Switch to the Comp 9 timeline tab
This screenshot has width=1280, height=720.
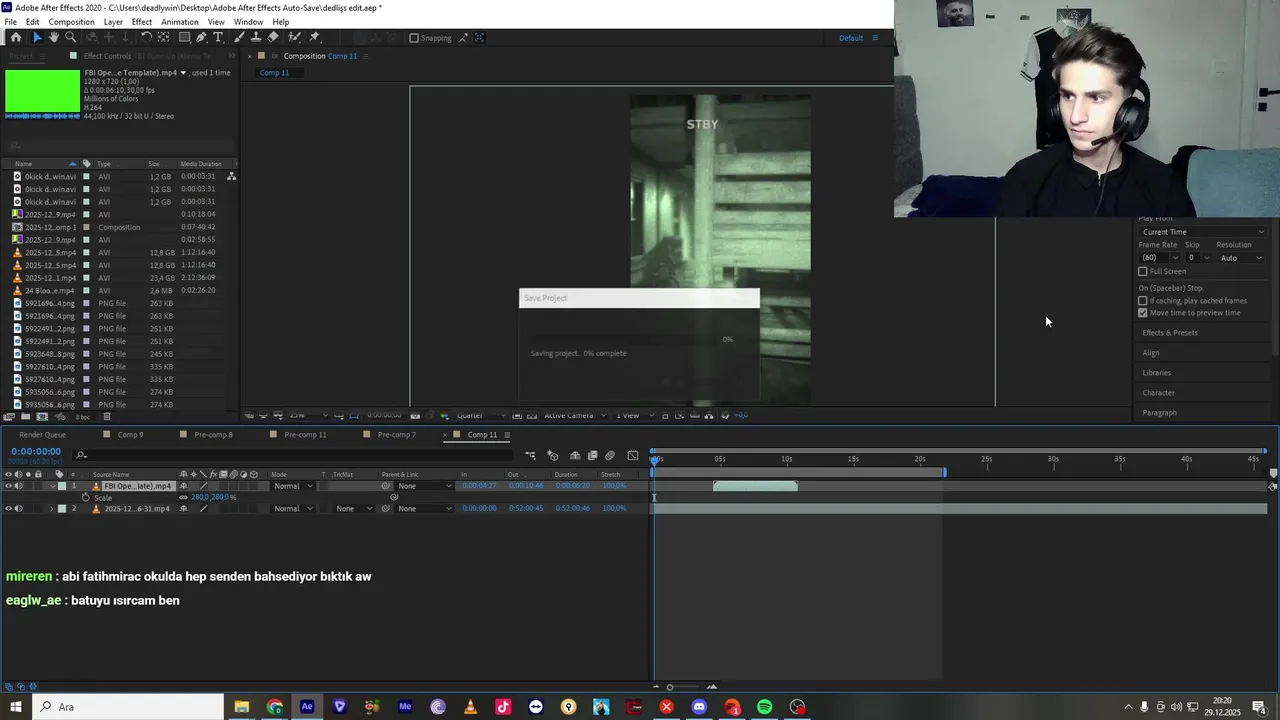[130, 435]
